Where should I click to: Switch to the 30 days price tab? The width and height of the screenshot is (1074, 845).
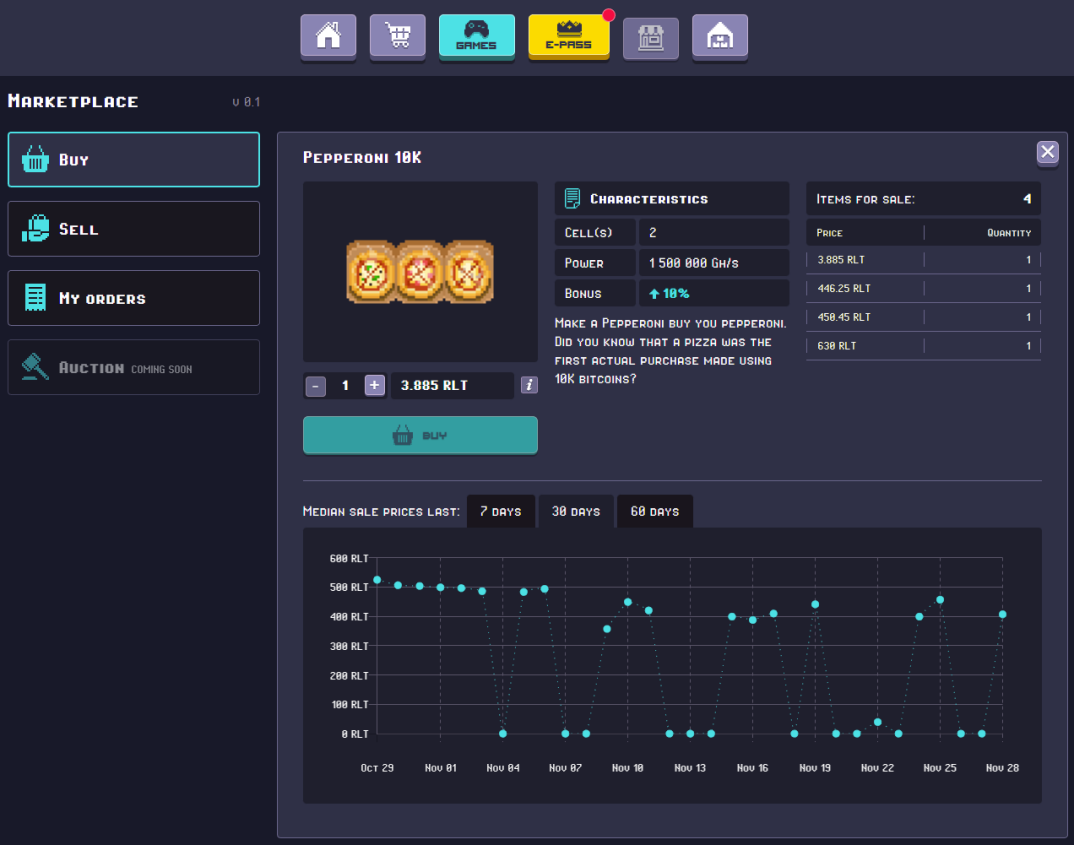[577, 511]
